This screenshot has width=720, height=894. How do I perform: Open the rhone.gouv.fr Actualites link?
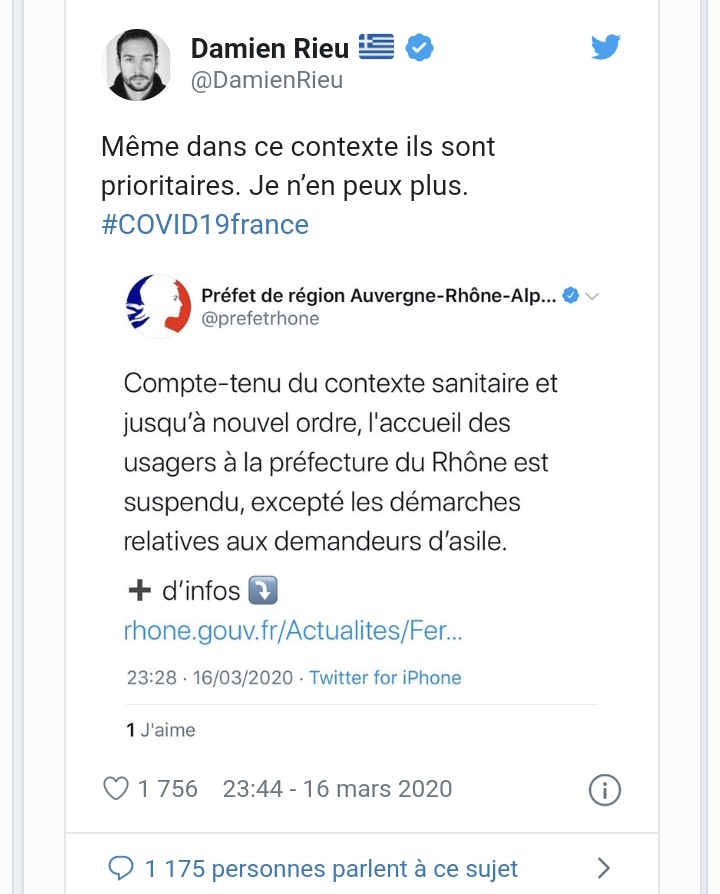coord(293,631)
